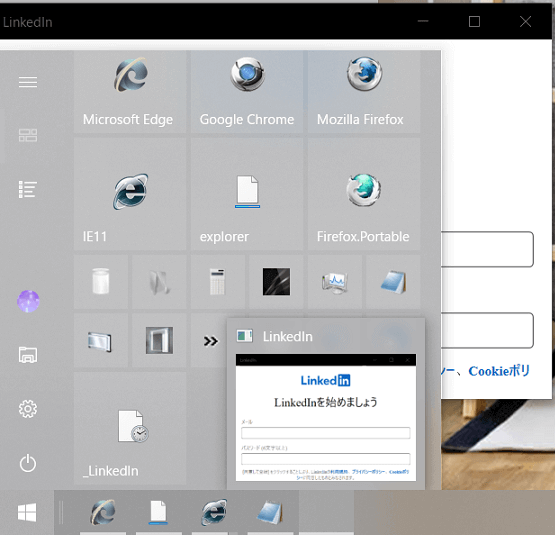555x535 pixels.
Task: Open the Microsoft Edge tile
Action: [130, 91]
